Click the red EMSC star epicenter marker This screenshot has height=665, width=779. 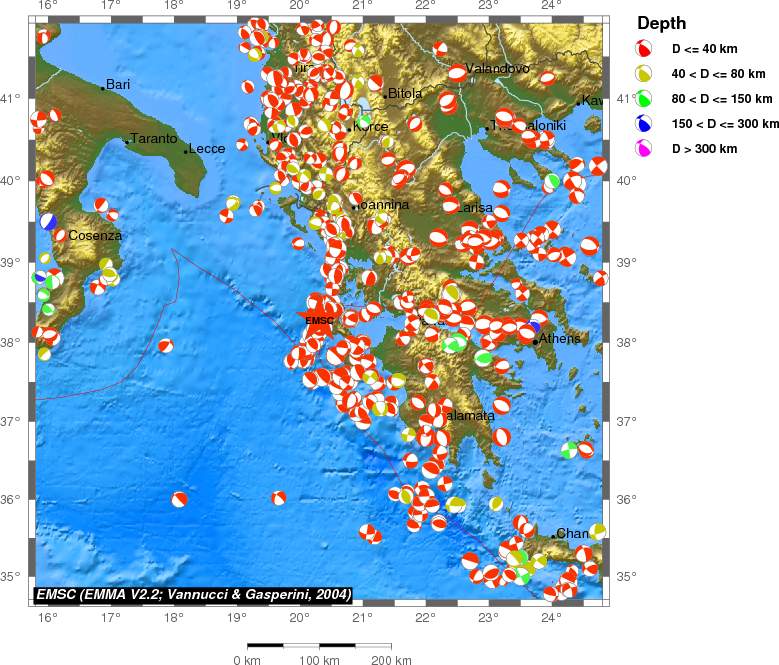319,318
